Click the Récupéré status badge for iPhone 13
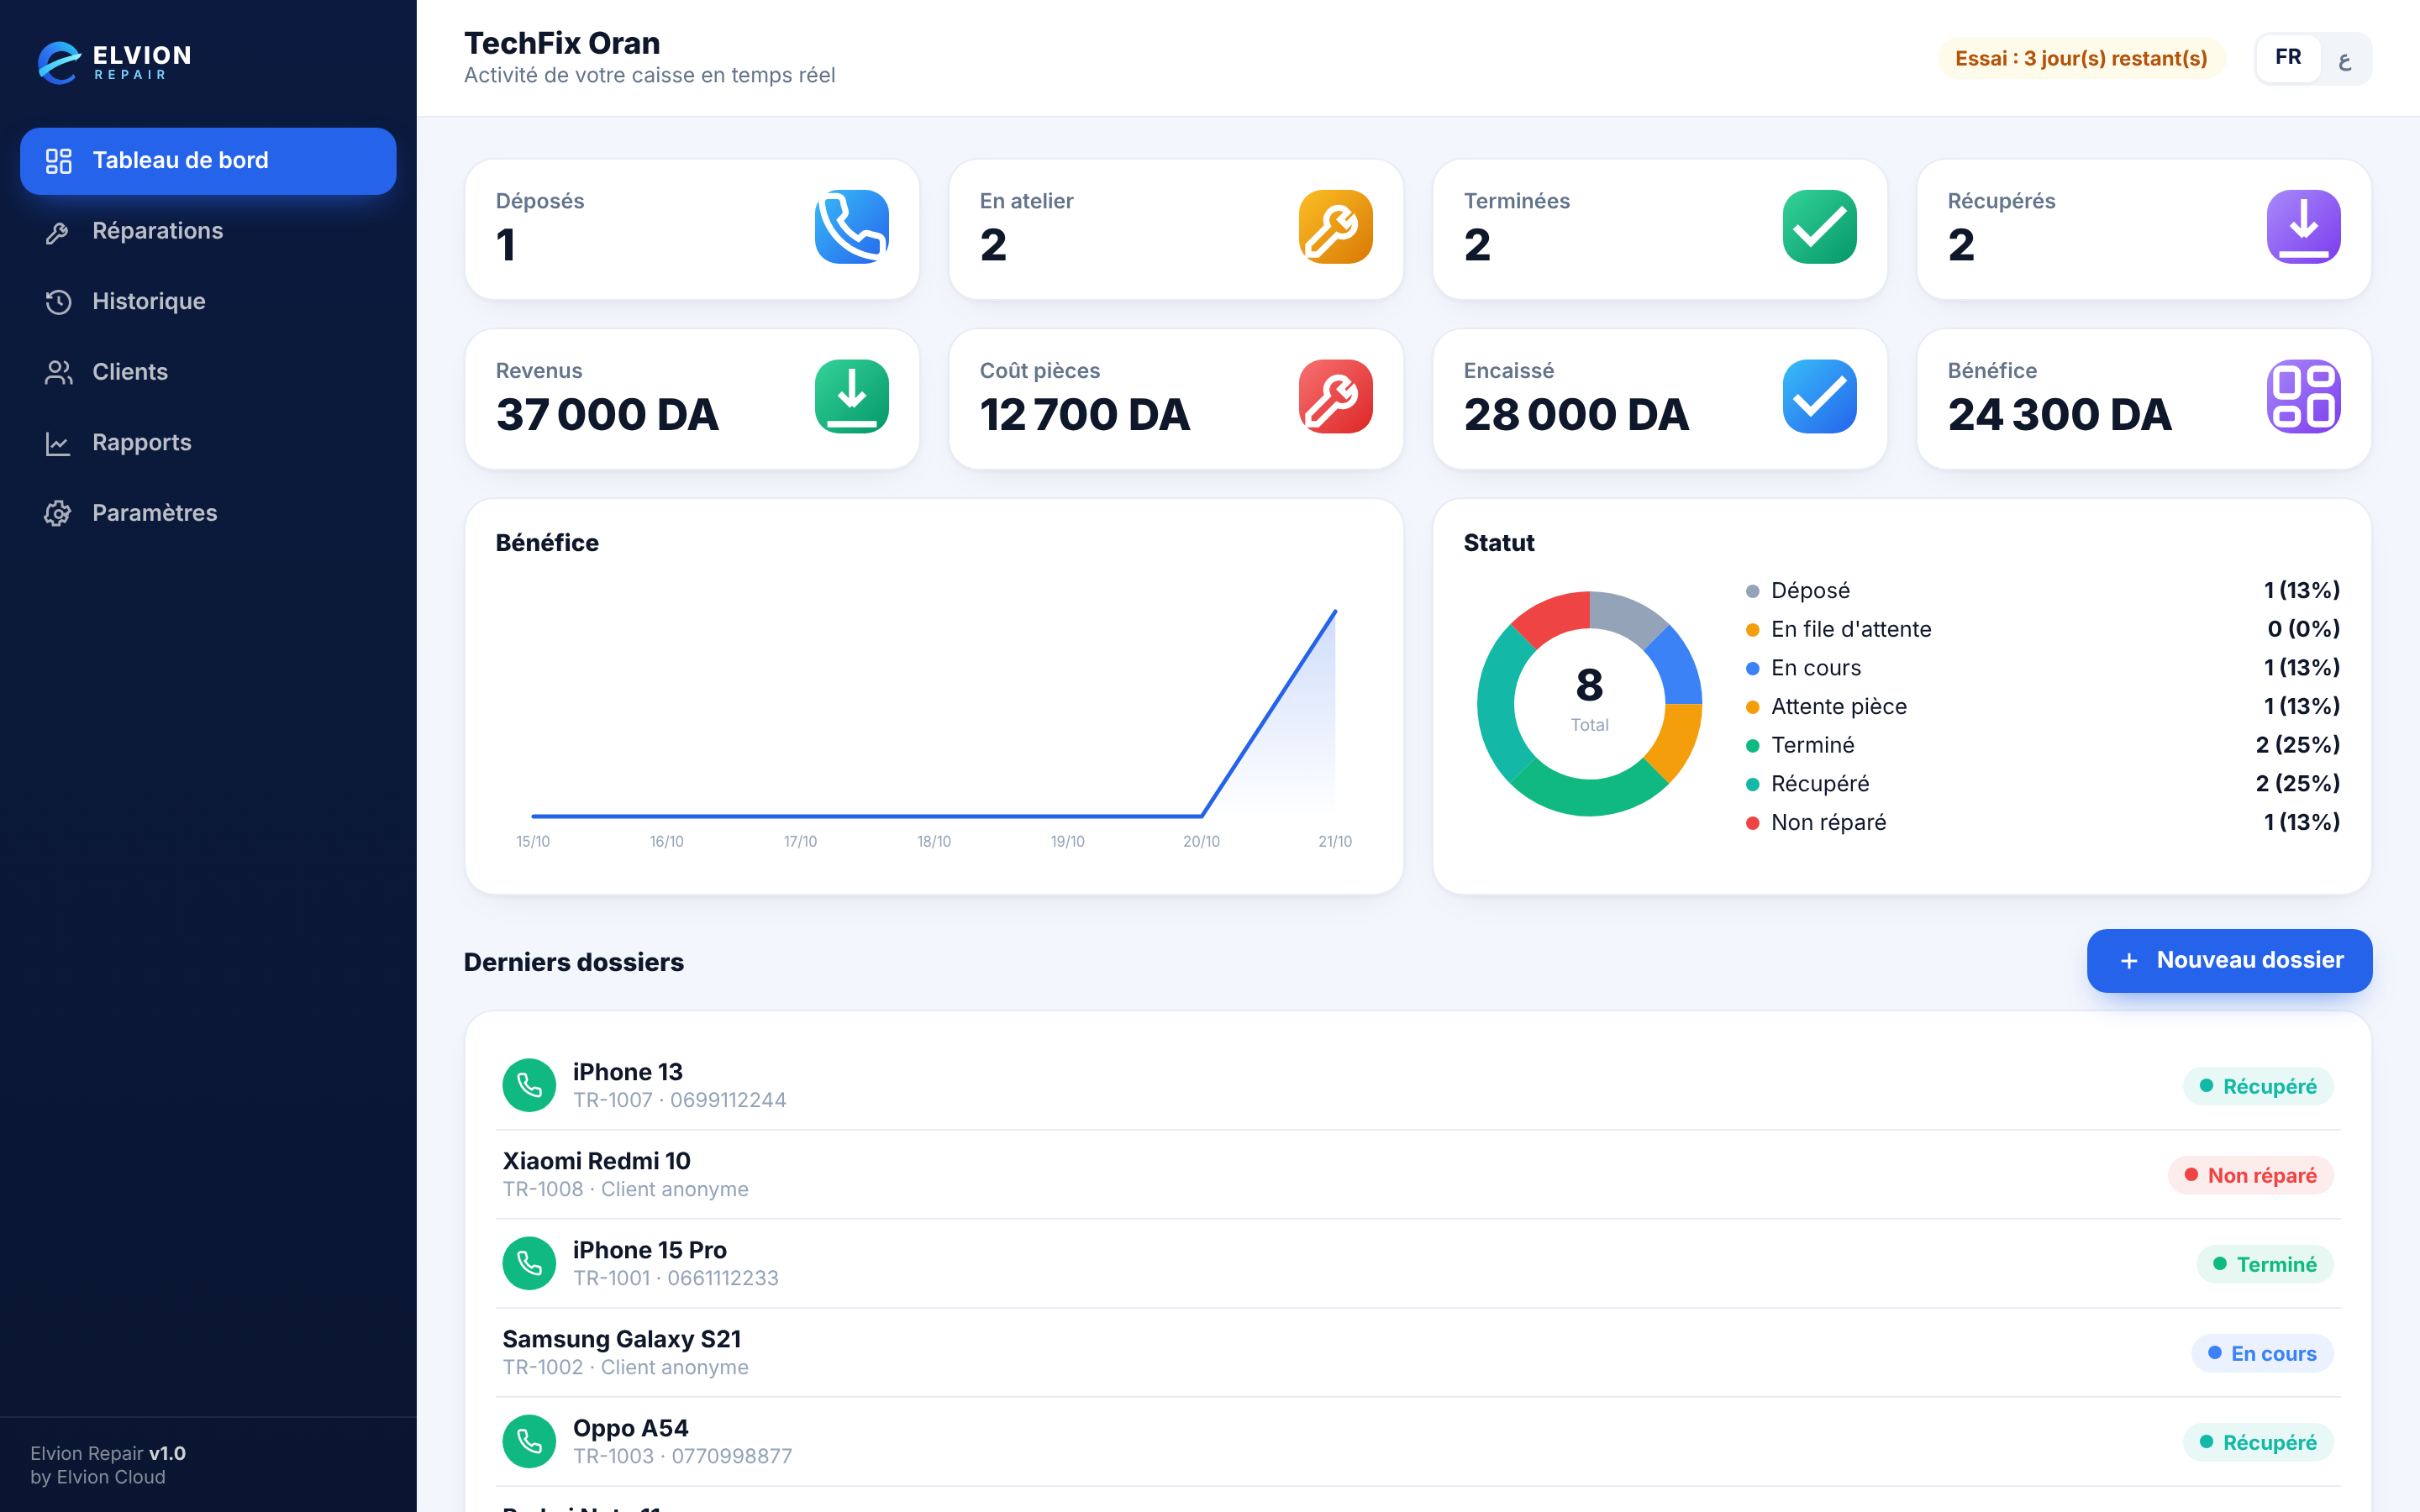 tap(2258, 1086)
